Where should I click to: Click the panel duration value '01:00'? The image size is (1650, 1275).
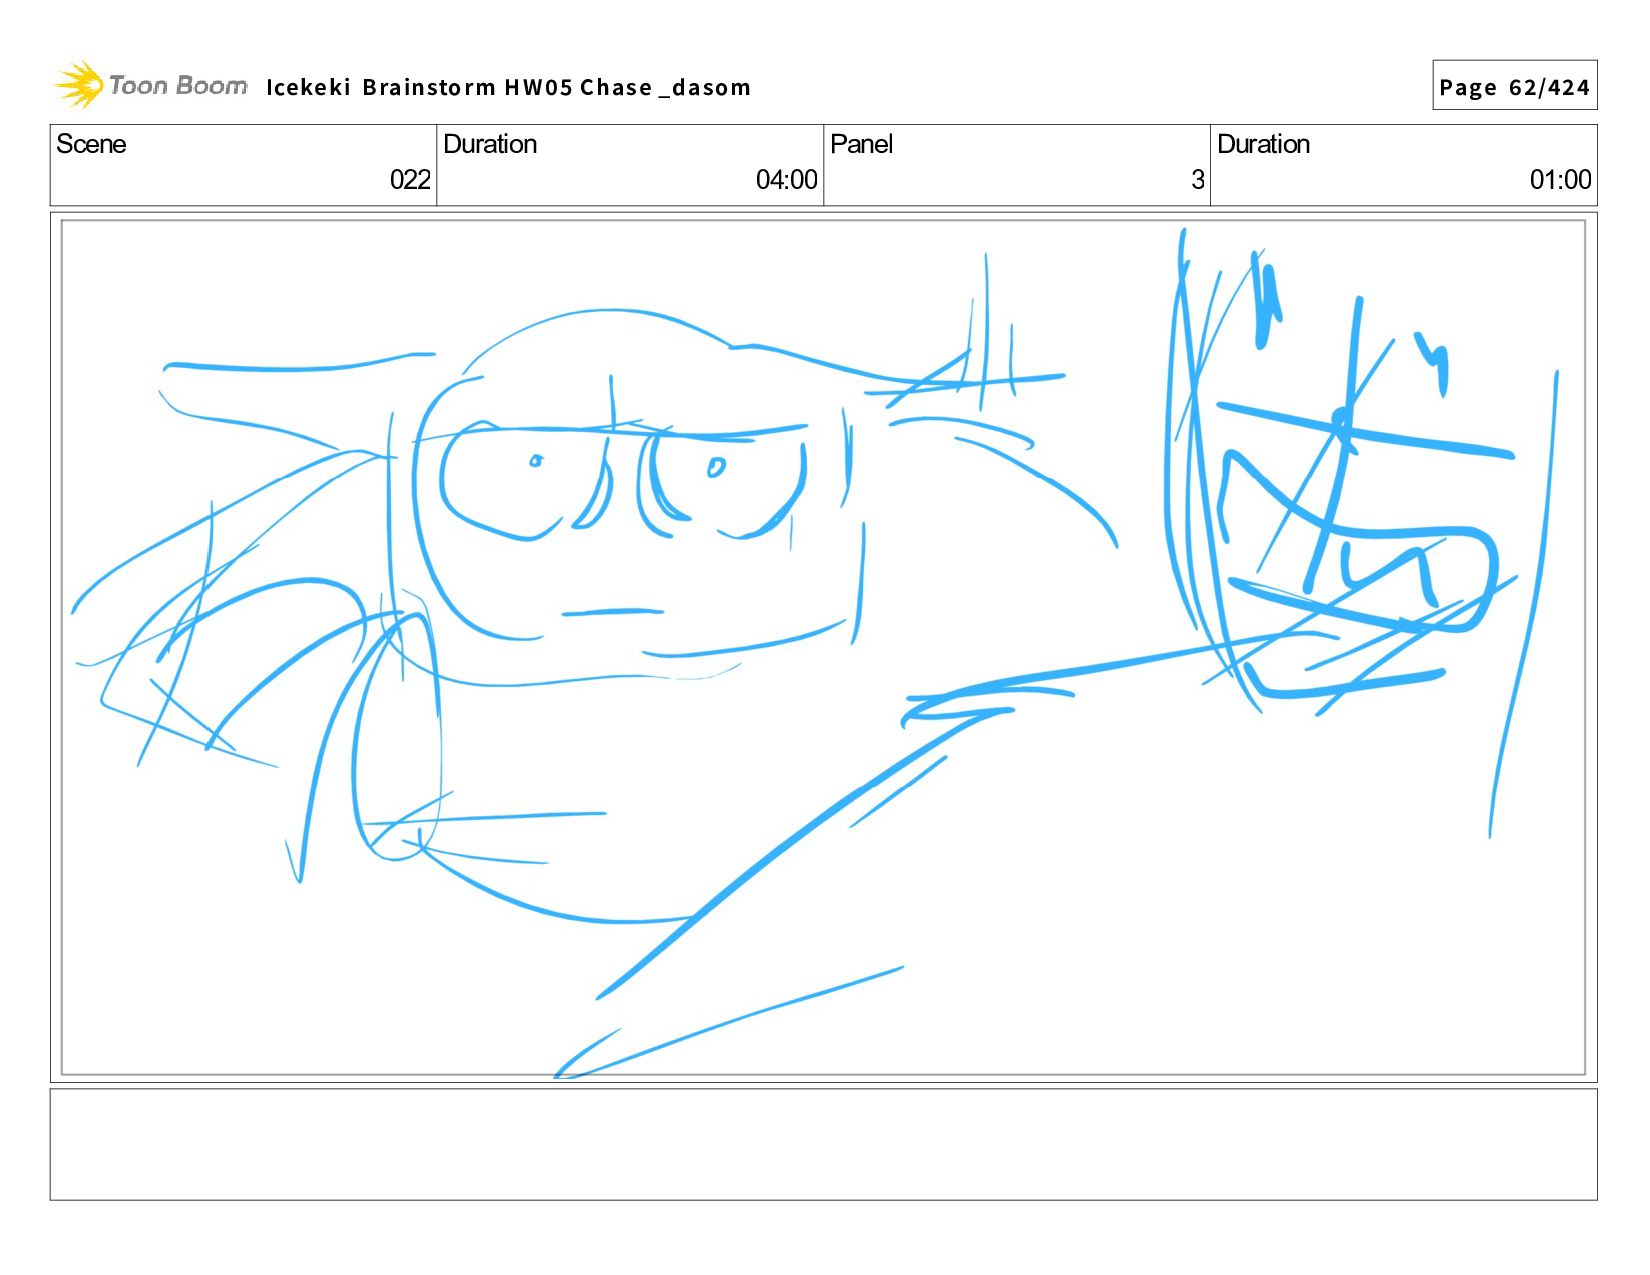click(x=1560, y=180)
